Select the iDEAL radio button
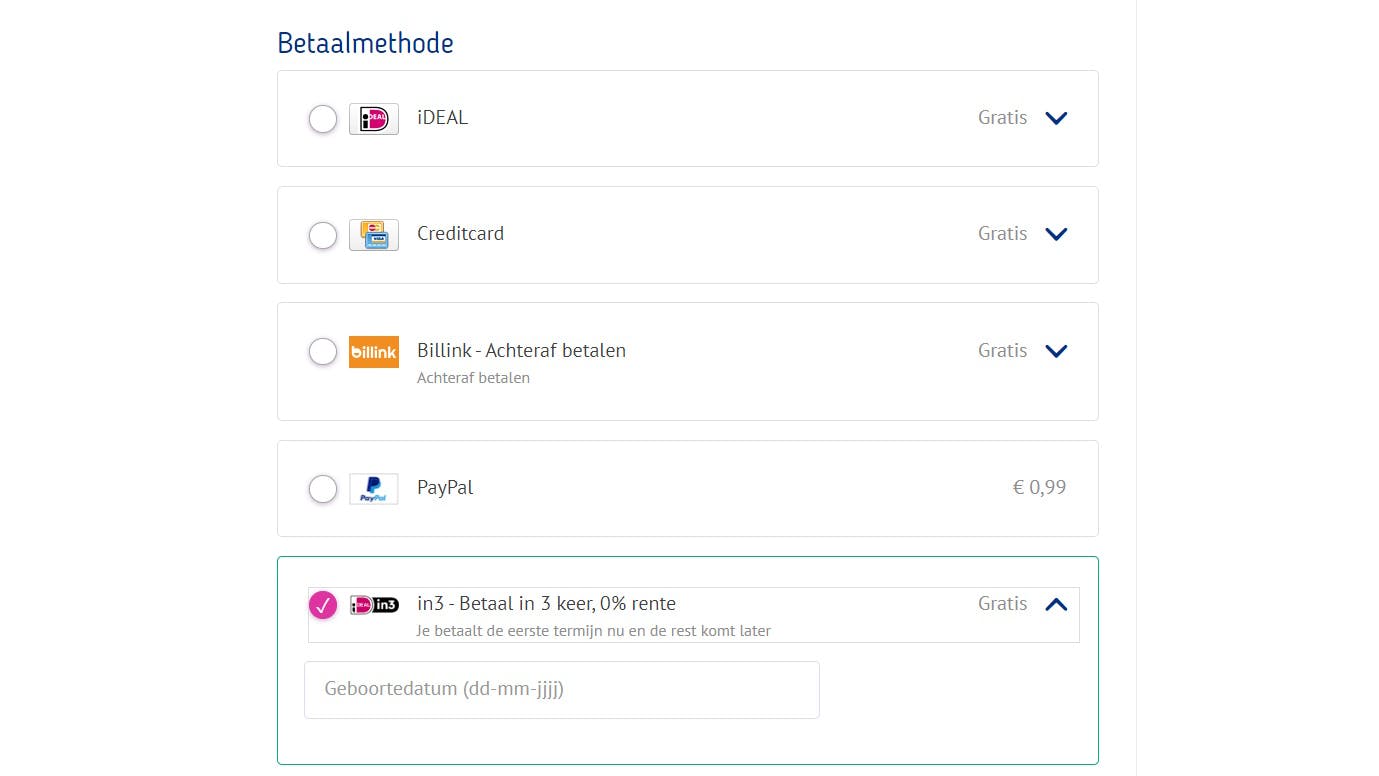 322,119
